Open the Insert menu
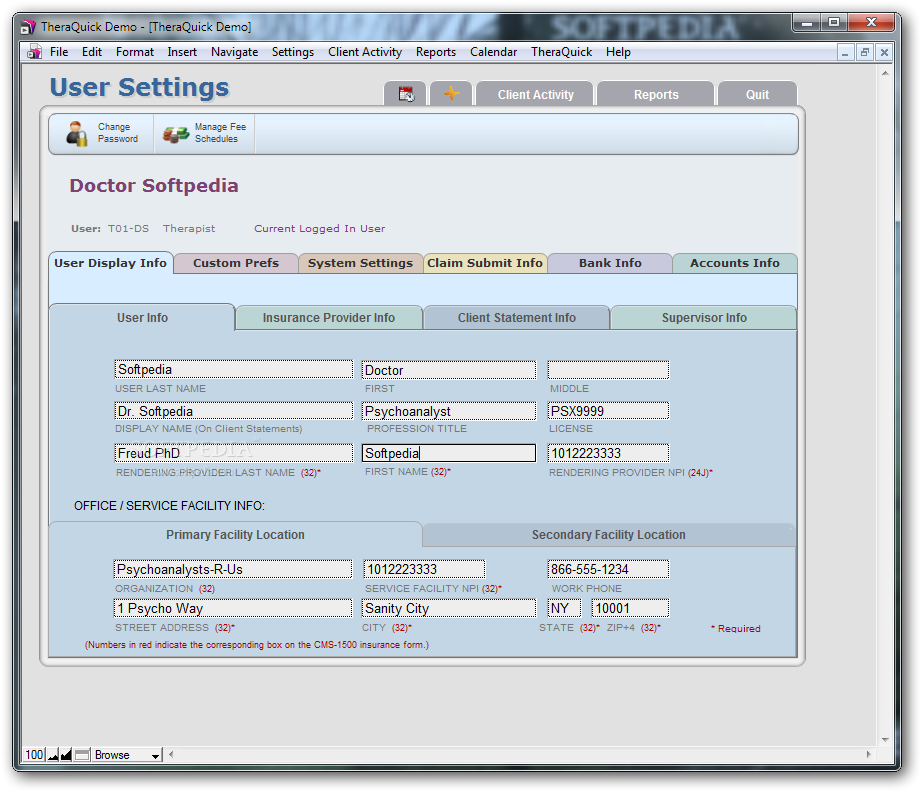The height and width of the screenshot is (792, 922). pos(182,52)
